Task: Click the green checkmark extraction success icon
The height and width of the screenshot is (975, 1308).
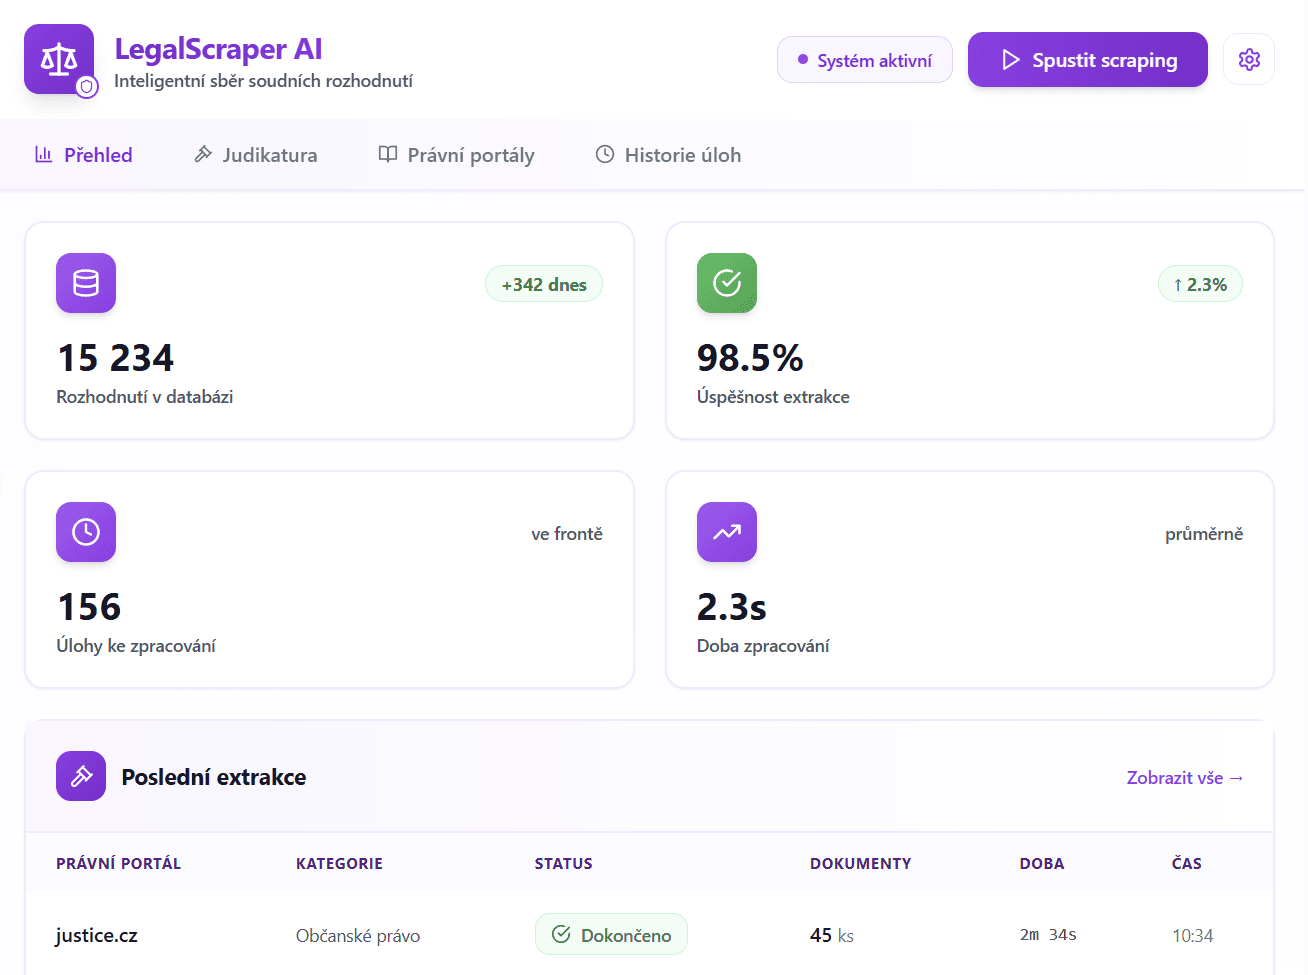Action: 727,283
